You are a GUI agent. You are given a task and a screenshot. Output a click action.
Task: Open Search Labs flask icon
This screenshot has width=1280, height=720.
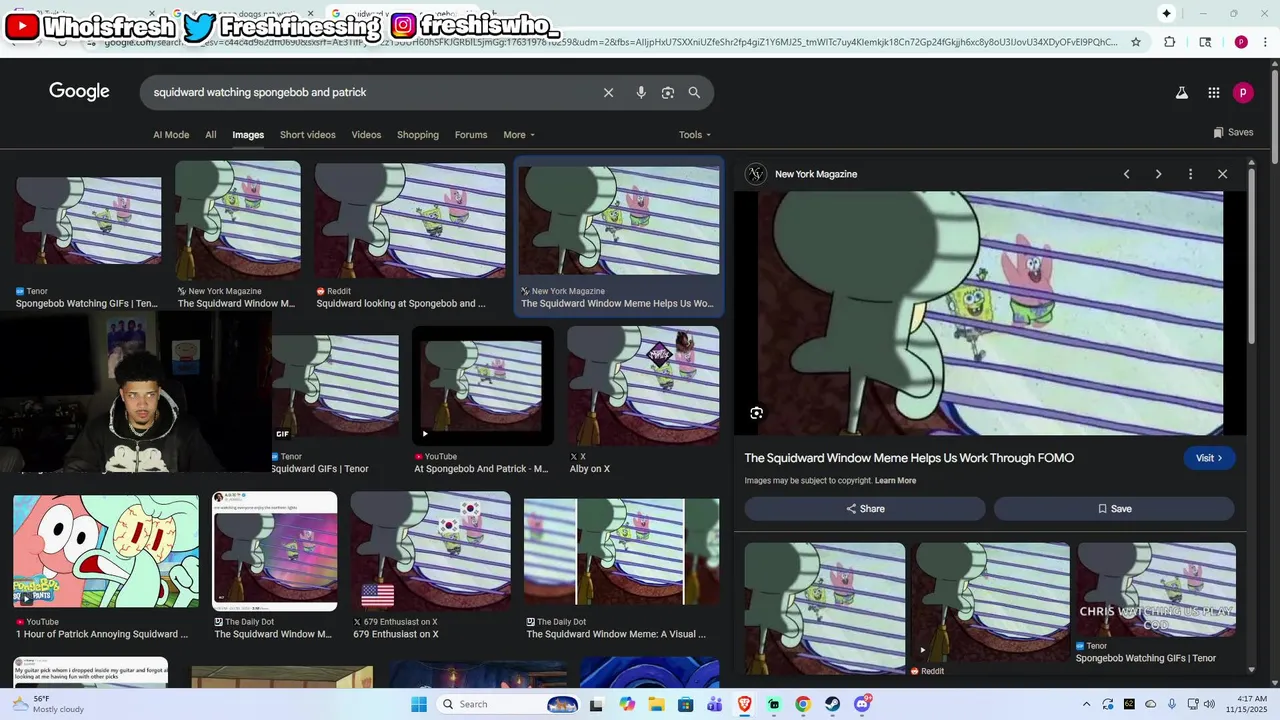(x=1181, y=92)
